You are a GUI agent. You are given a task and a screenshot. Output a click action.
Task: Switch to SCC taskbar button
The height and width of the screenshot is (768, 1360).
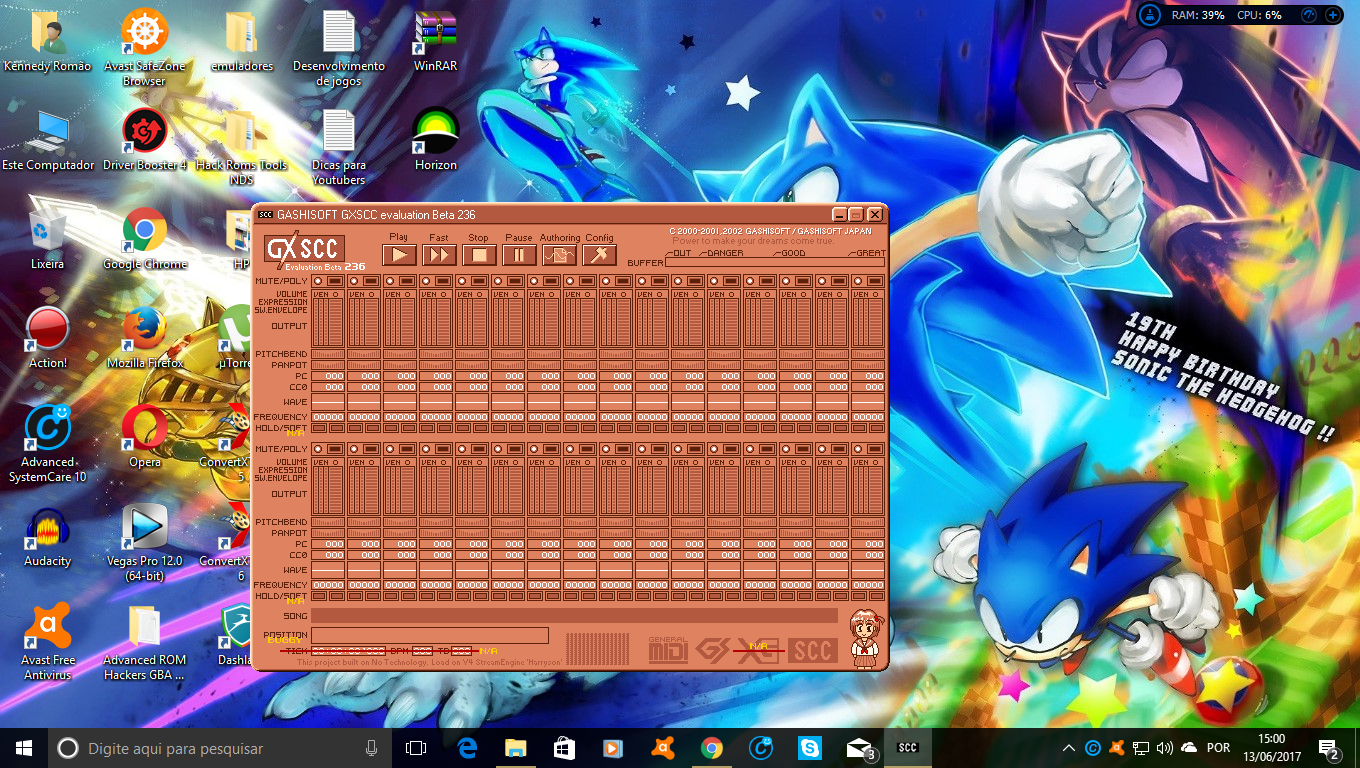coord(908,747)
